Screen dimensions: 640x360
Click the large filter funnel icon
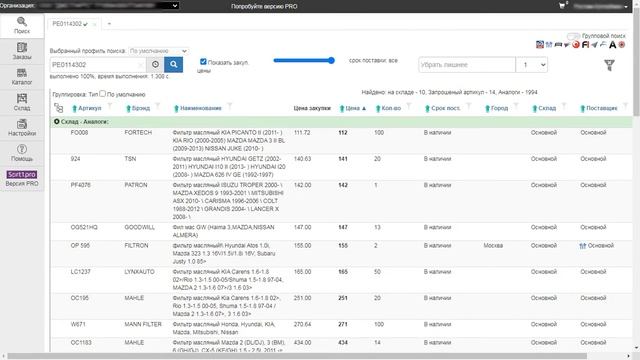[609, 65]
